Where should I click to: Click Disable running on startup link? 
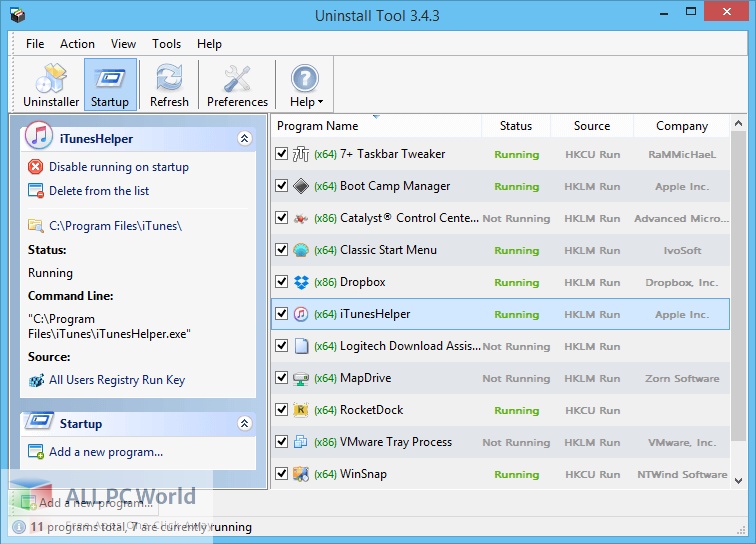pos(119,167)
